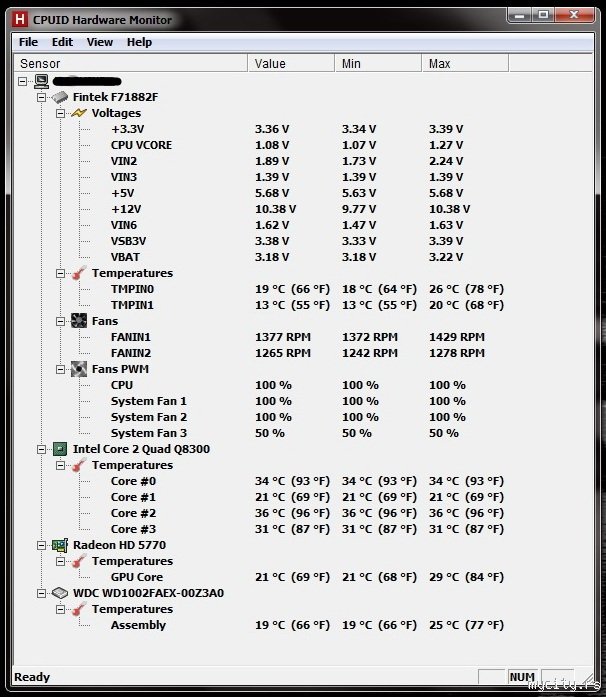606x697 pixels.
Task: Click the Min column header
Action: point(378,64)
